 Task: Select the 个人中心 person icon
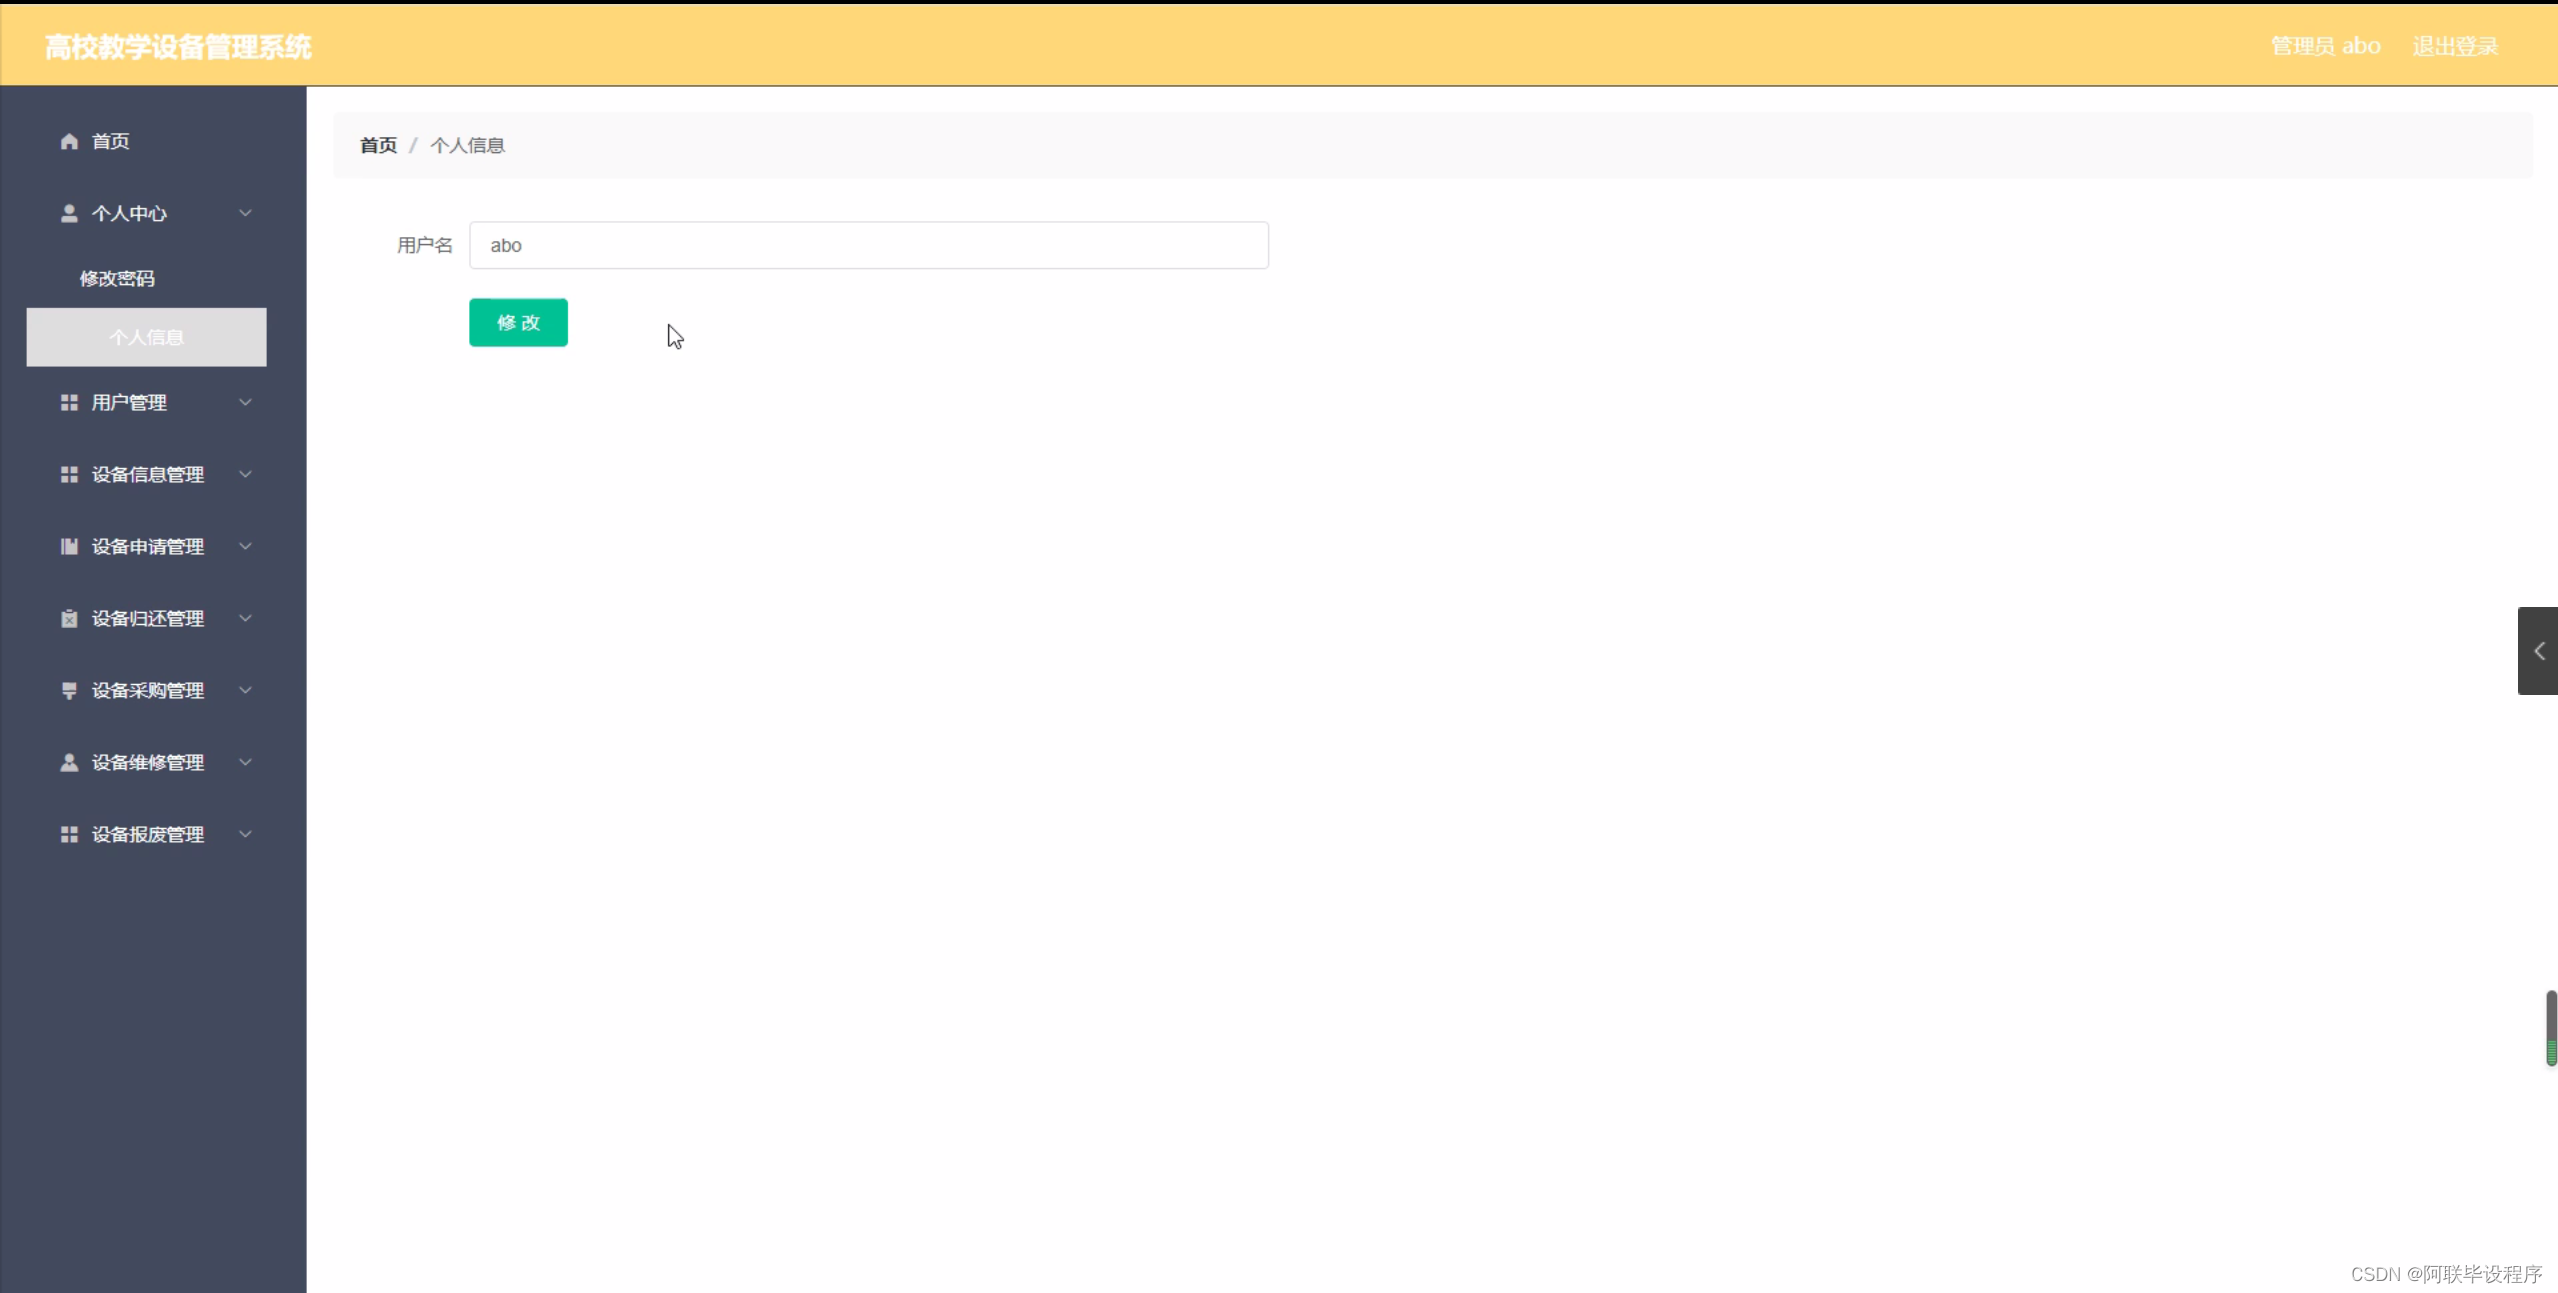click(x=67, y=213)
